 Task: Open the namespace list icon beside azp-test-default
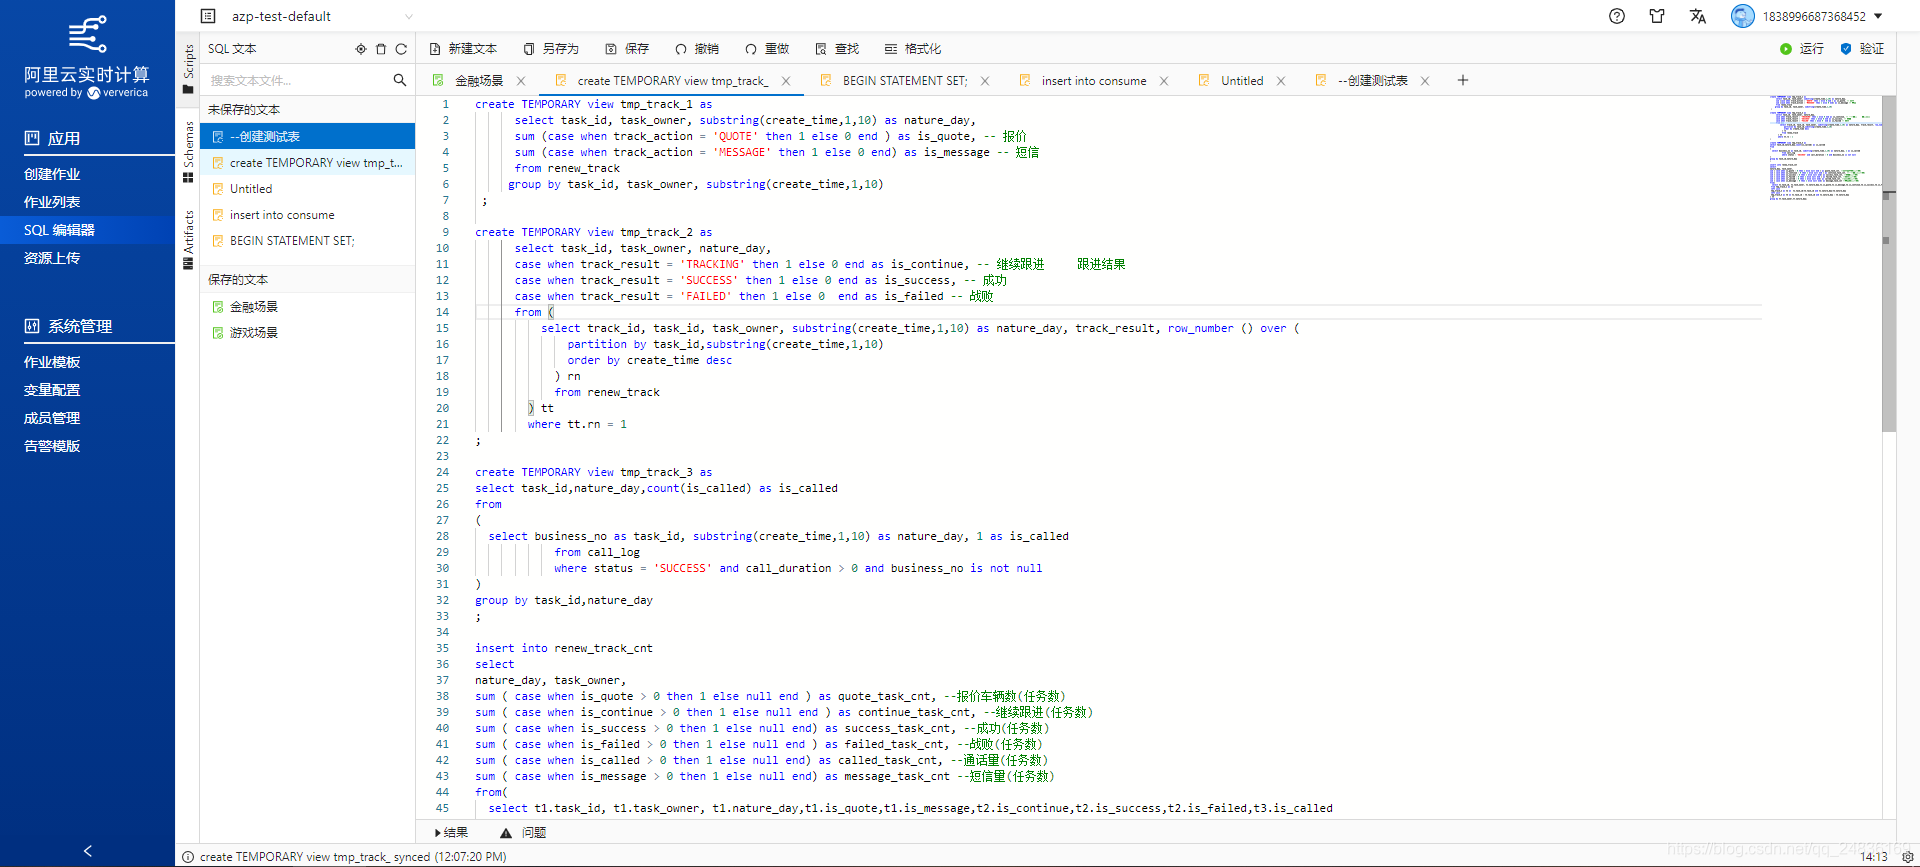click(x=208, y=16)
